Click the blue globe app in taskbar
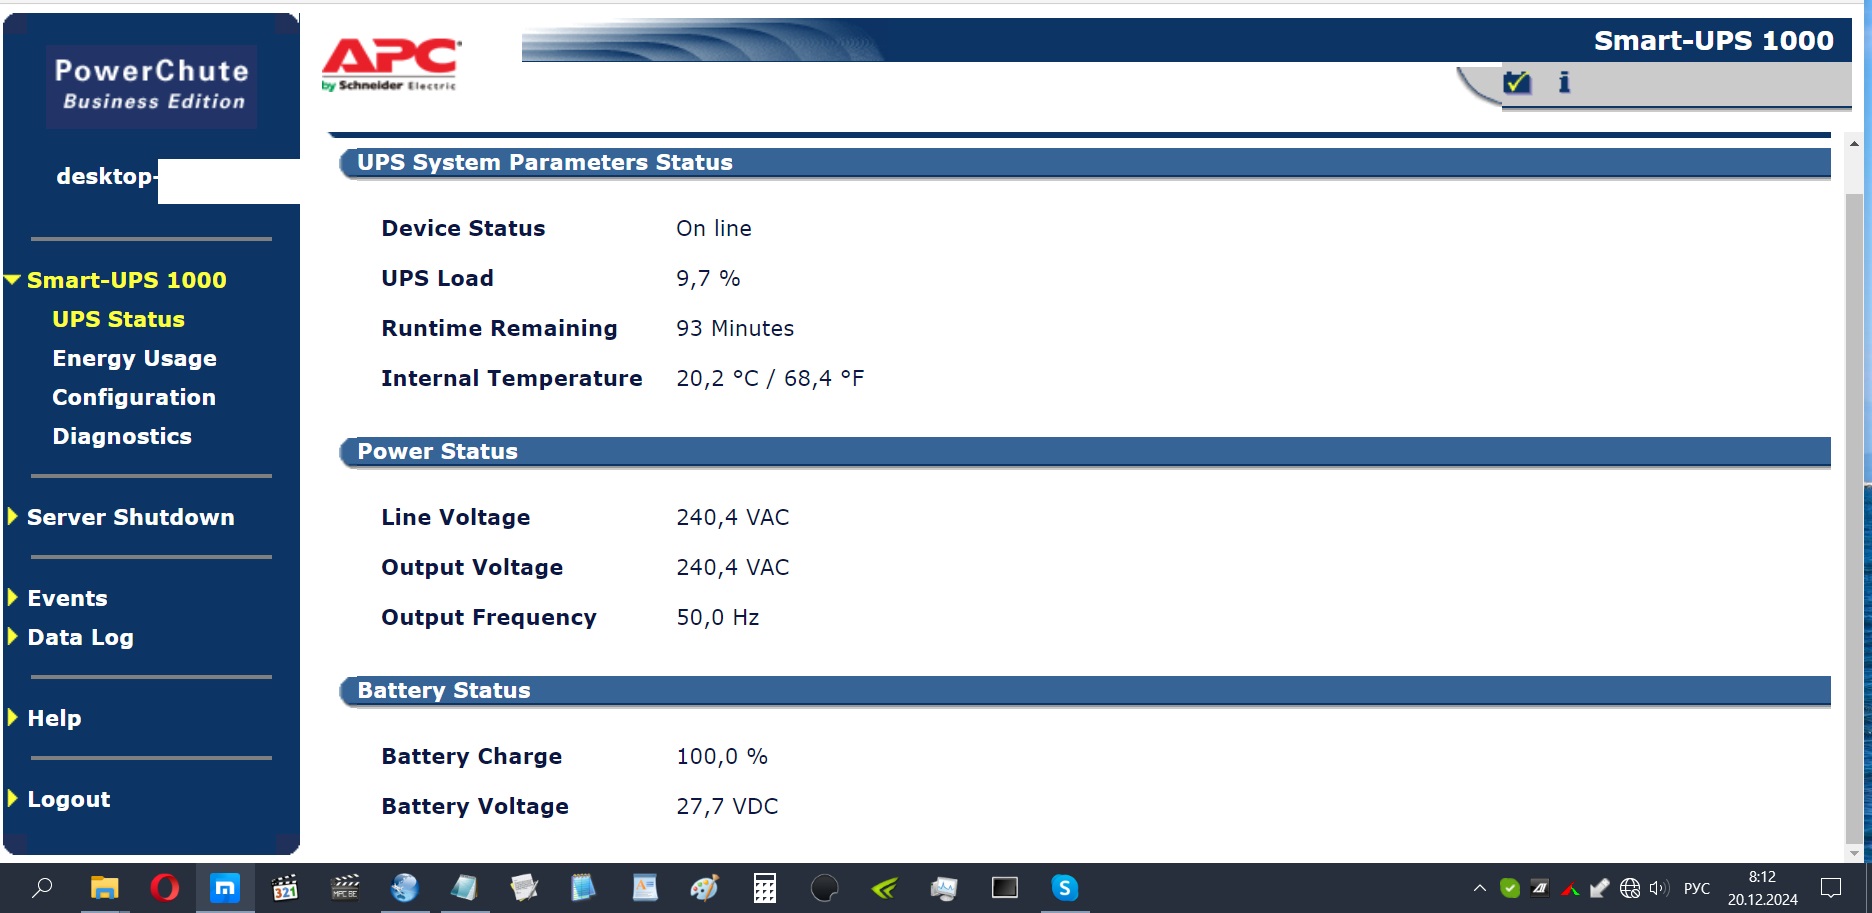This screenshot has width=1872, height=913. (405, 888)
